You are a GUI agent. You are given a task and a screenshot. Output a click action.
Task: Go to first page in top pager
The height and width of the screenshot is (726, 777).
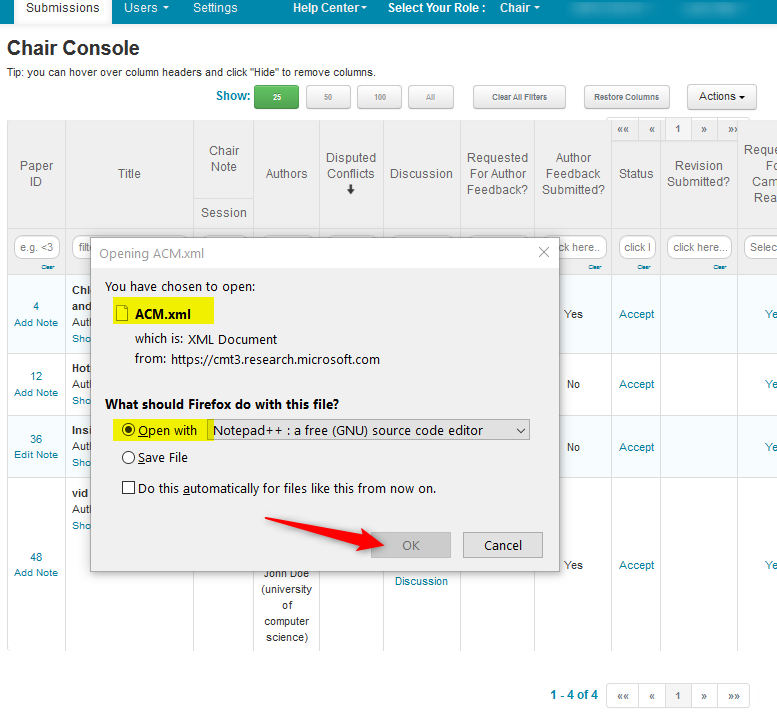click(x=623, y=129)
